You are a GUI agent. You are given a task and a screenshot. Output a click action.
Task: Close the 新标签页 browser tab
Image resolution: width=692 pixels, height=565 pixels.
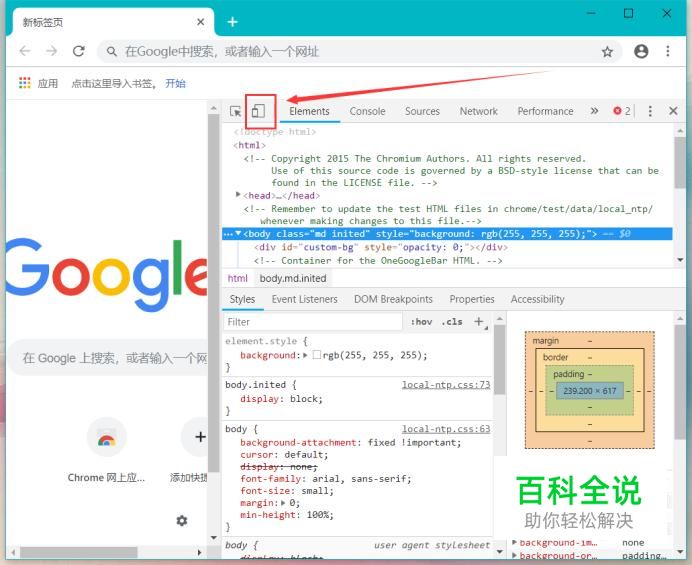200,22
